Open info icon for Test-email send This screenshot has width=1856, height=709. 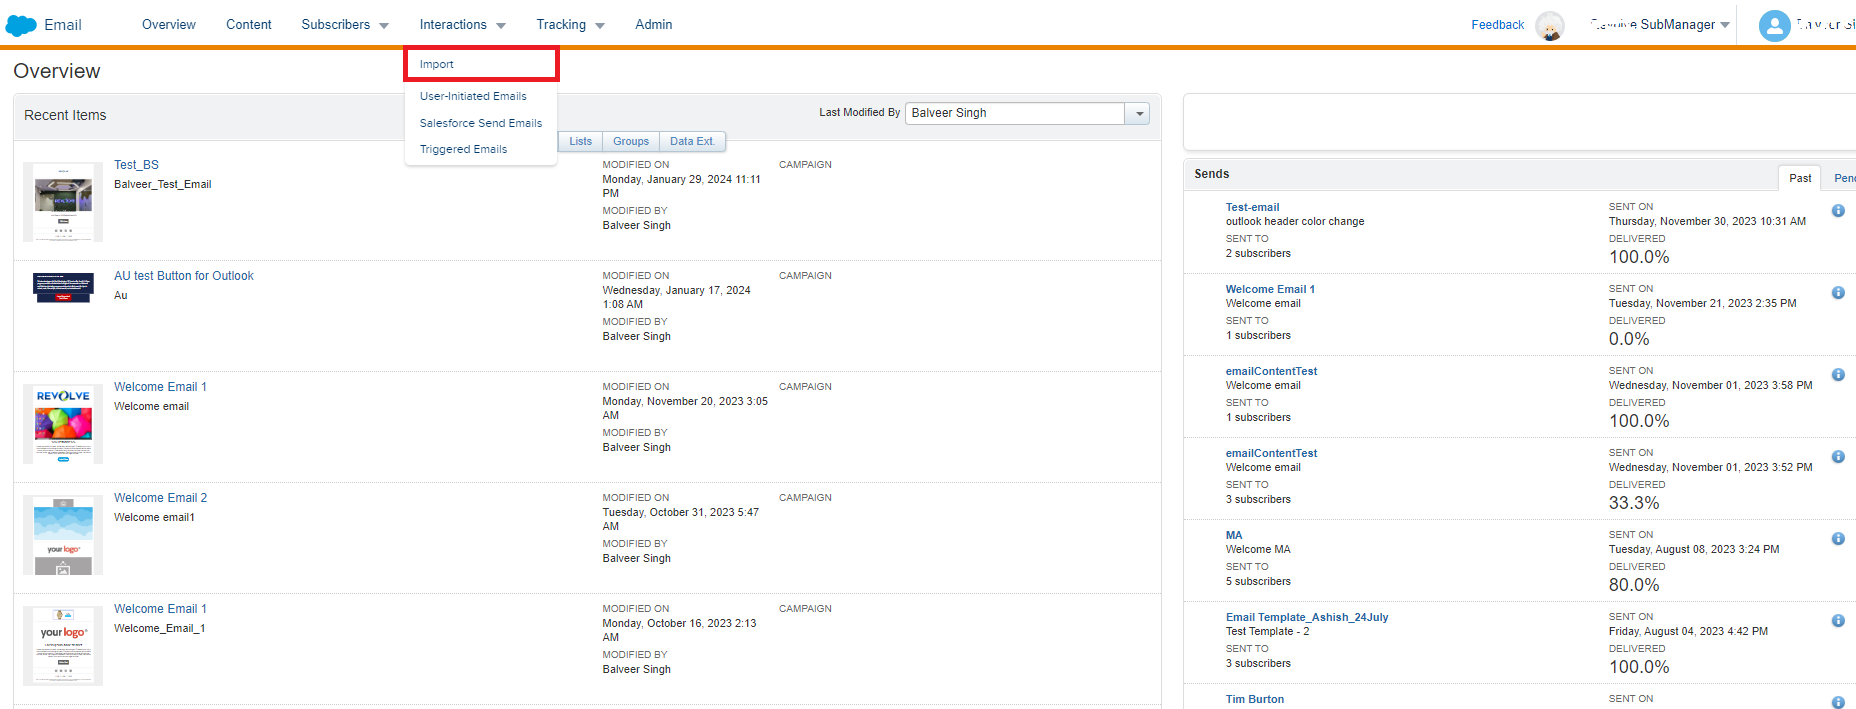click(x=1838, y=211)
